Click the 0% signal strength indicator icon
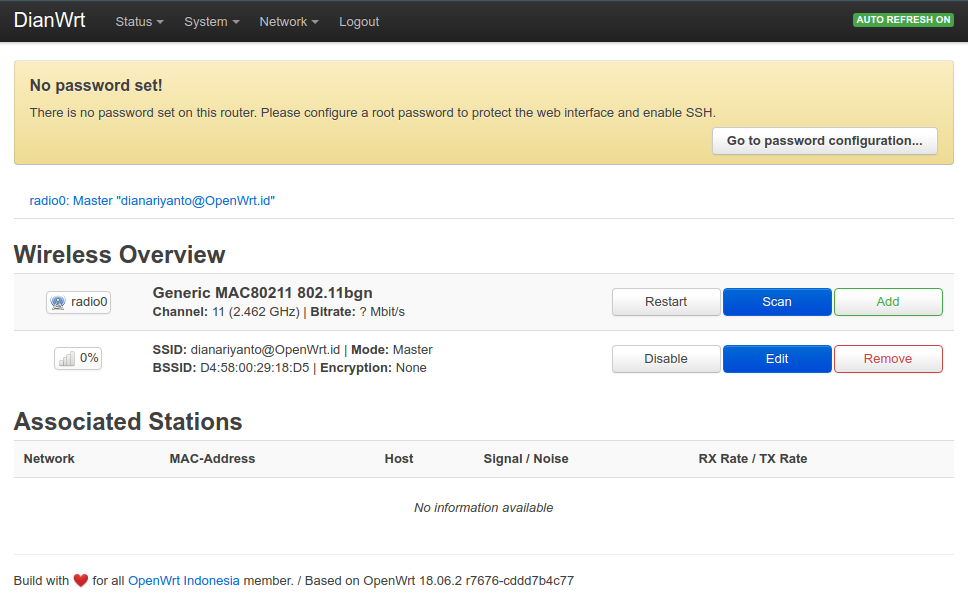The image size is (968, 609). click(x=67, y=359)
